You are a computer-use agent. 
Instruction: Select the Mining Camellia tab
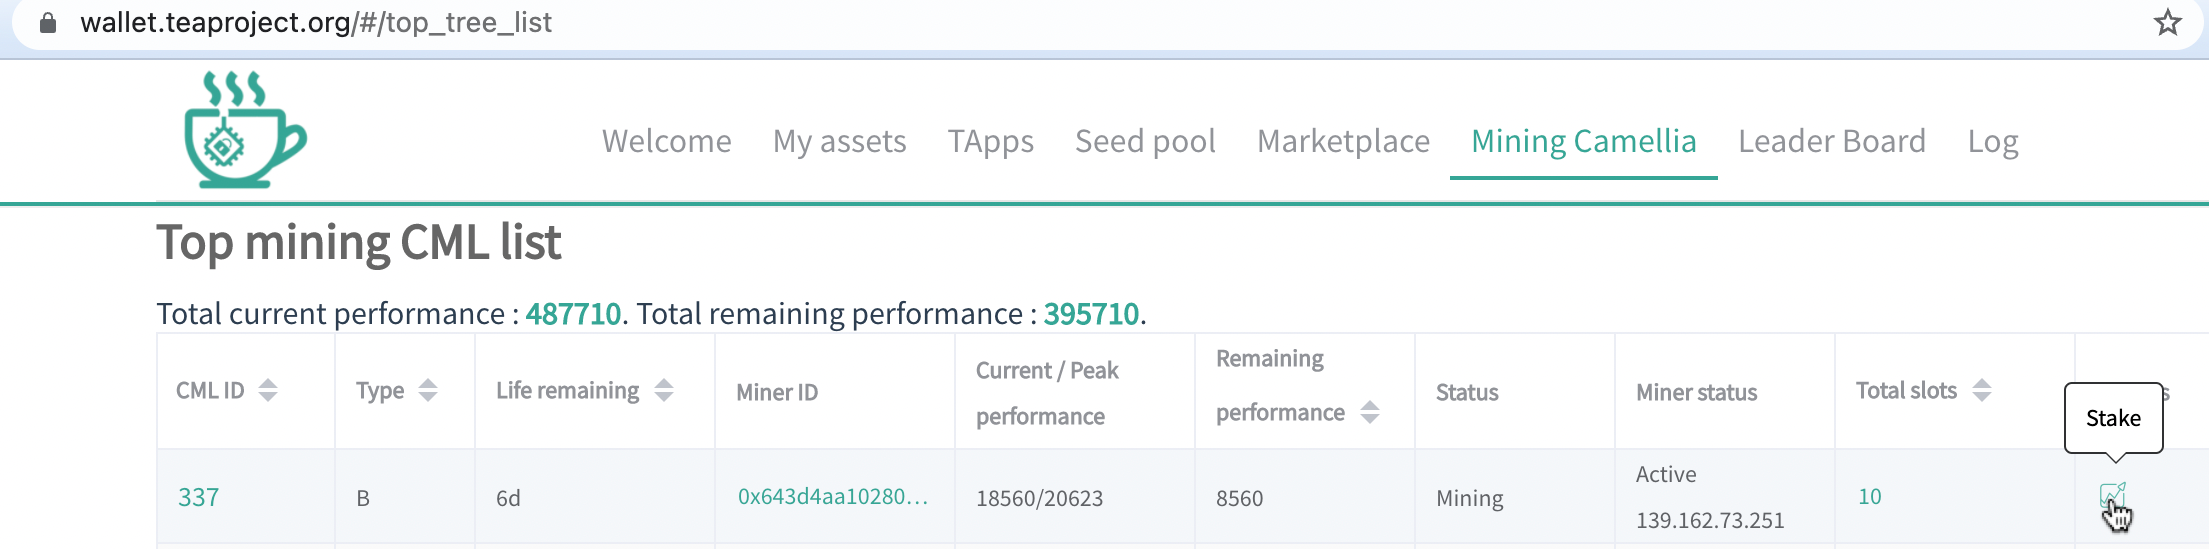(x=1584, y=141)
